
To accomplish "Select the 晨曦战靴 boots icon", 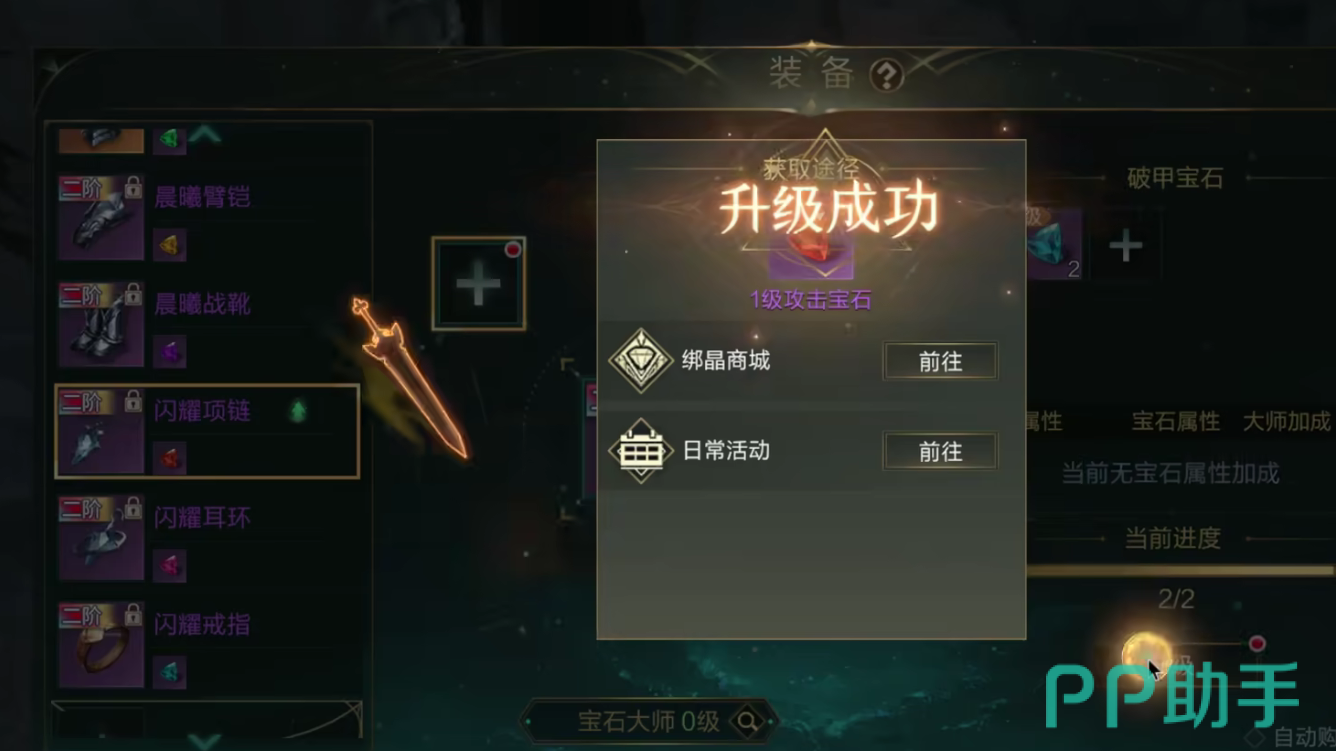I will (x=101, y=324).
